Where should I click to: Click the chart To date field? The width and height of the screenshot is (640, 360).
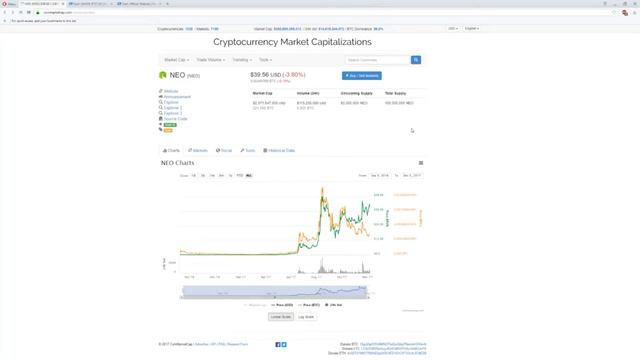tap(412, 176)
